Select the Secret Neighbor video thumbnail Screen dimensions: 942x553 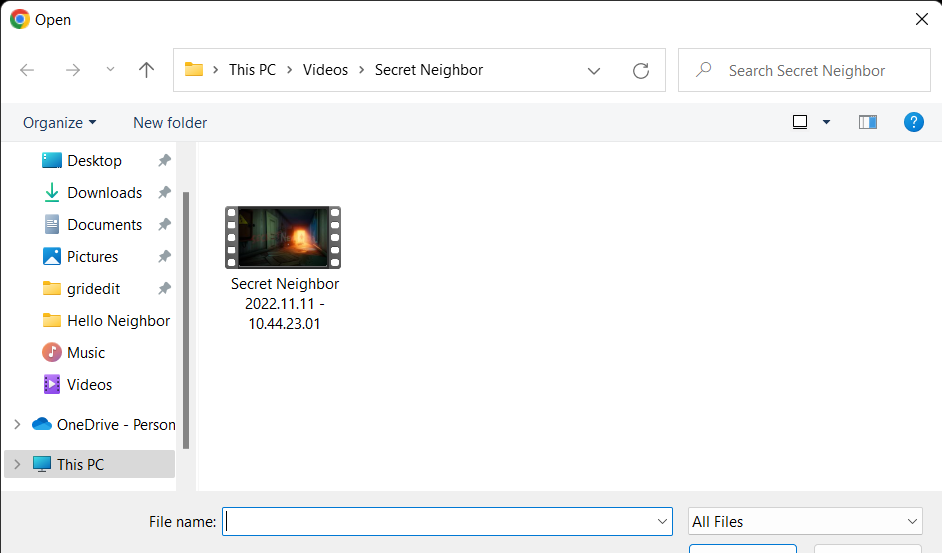283,238
